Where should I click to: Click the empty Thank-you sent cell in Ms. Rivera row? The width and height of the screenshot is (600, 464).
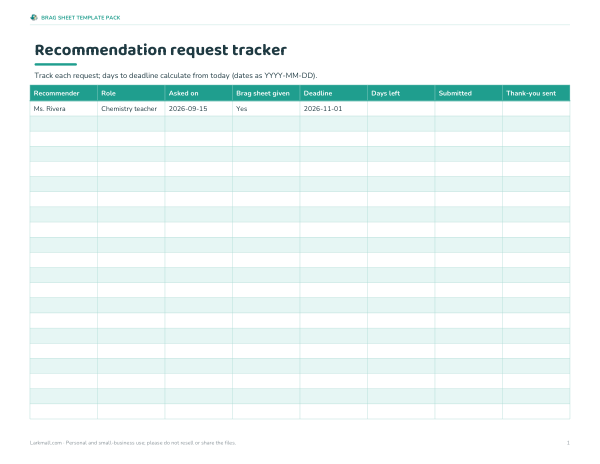click(536, 109)
